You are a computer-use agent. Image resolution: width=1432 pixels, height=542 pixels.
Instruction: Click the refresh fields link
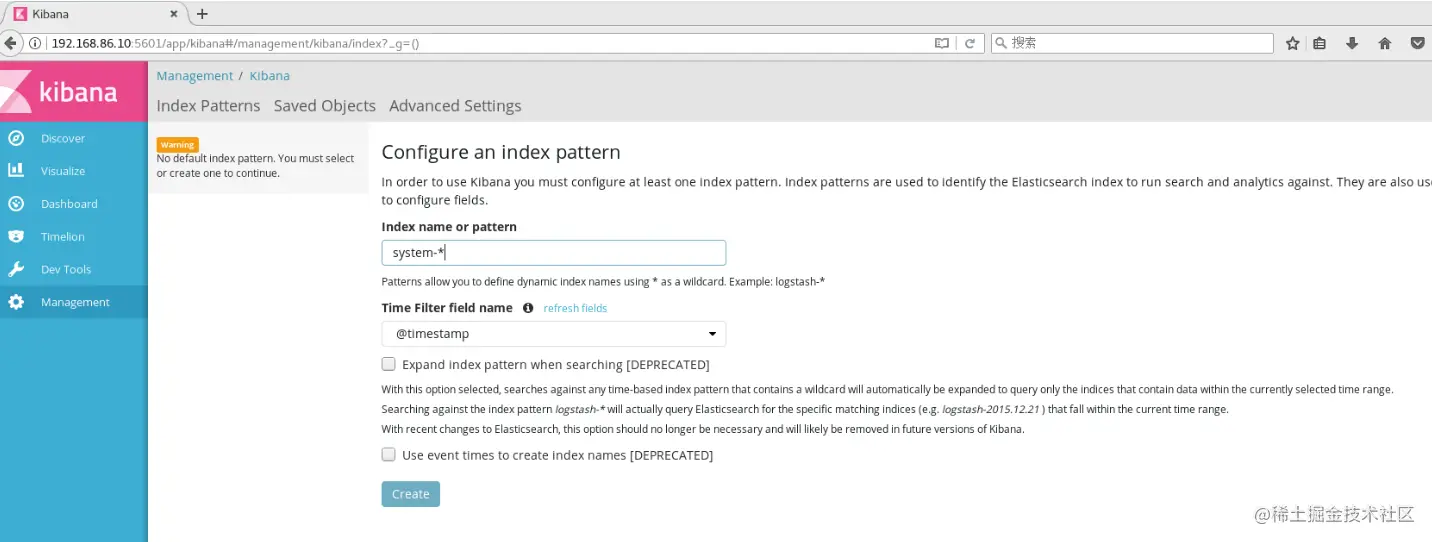575,308
